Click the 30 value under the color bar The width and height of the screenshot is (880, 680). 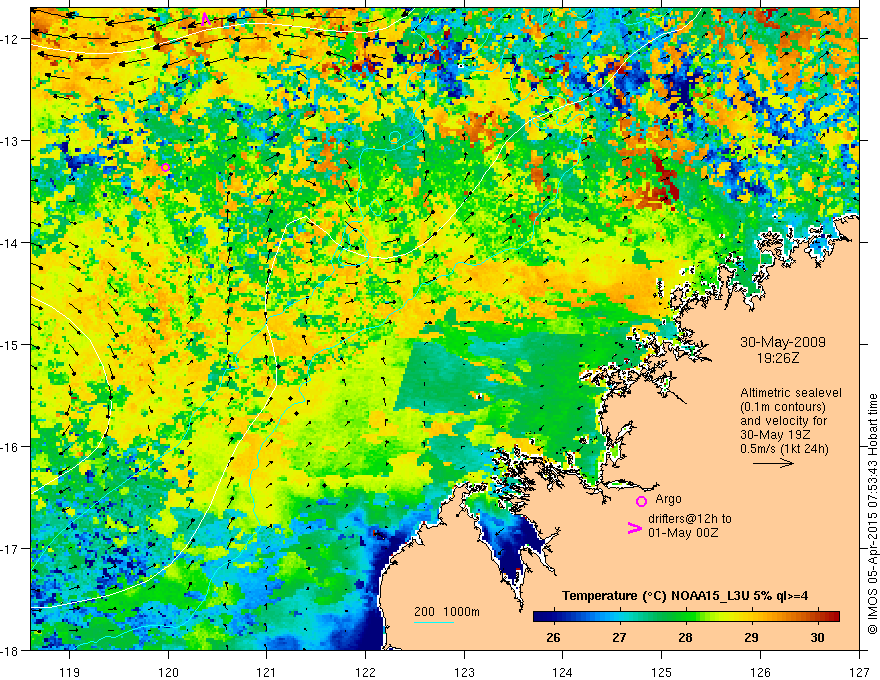(x=818, y=637)
